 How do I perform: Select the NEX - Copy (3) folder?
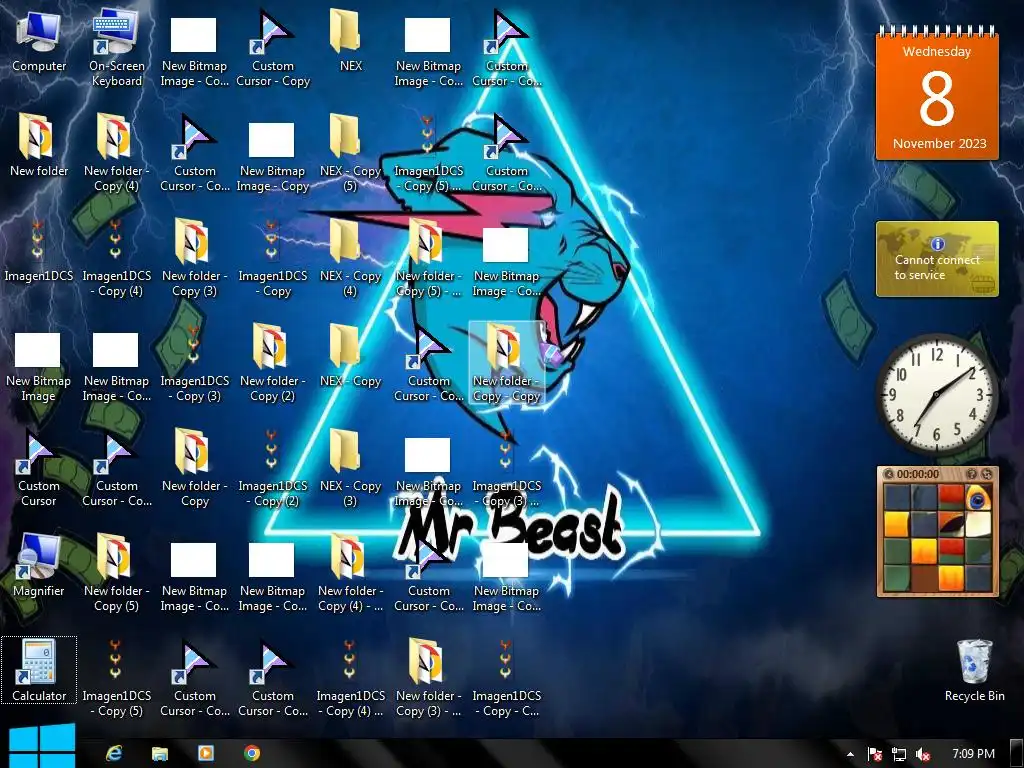[x=350, y=468]
